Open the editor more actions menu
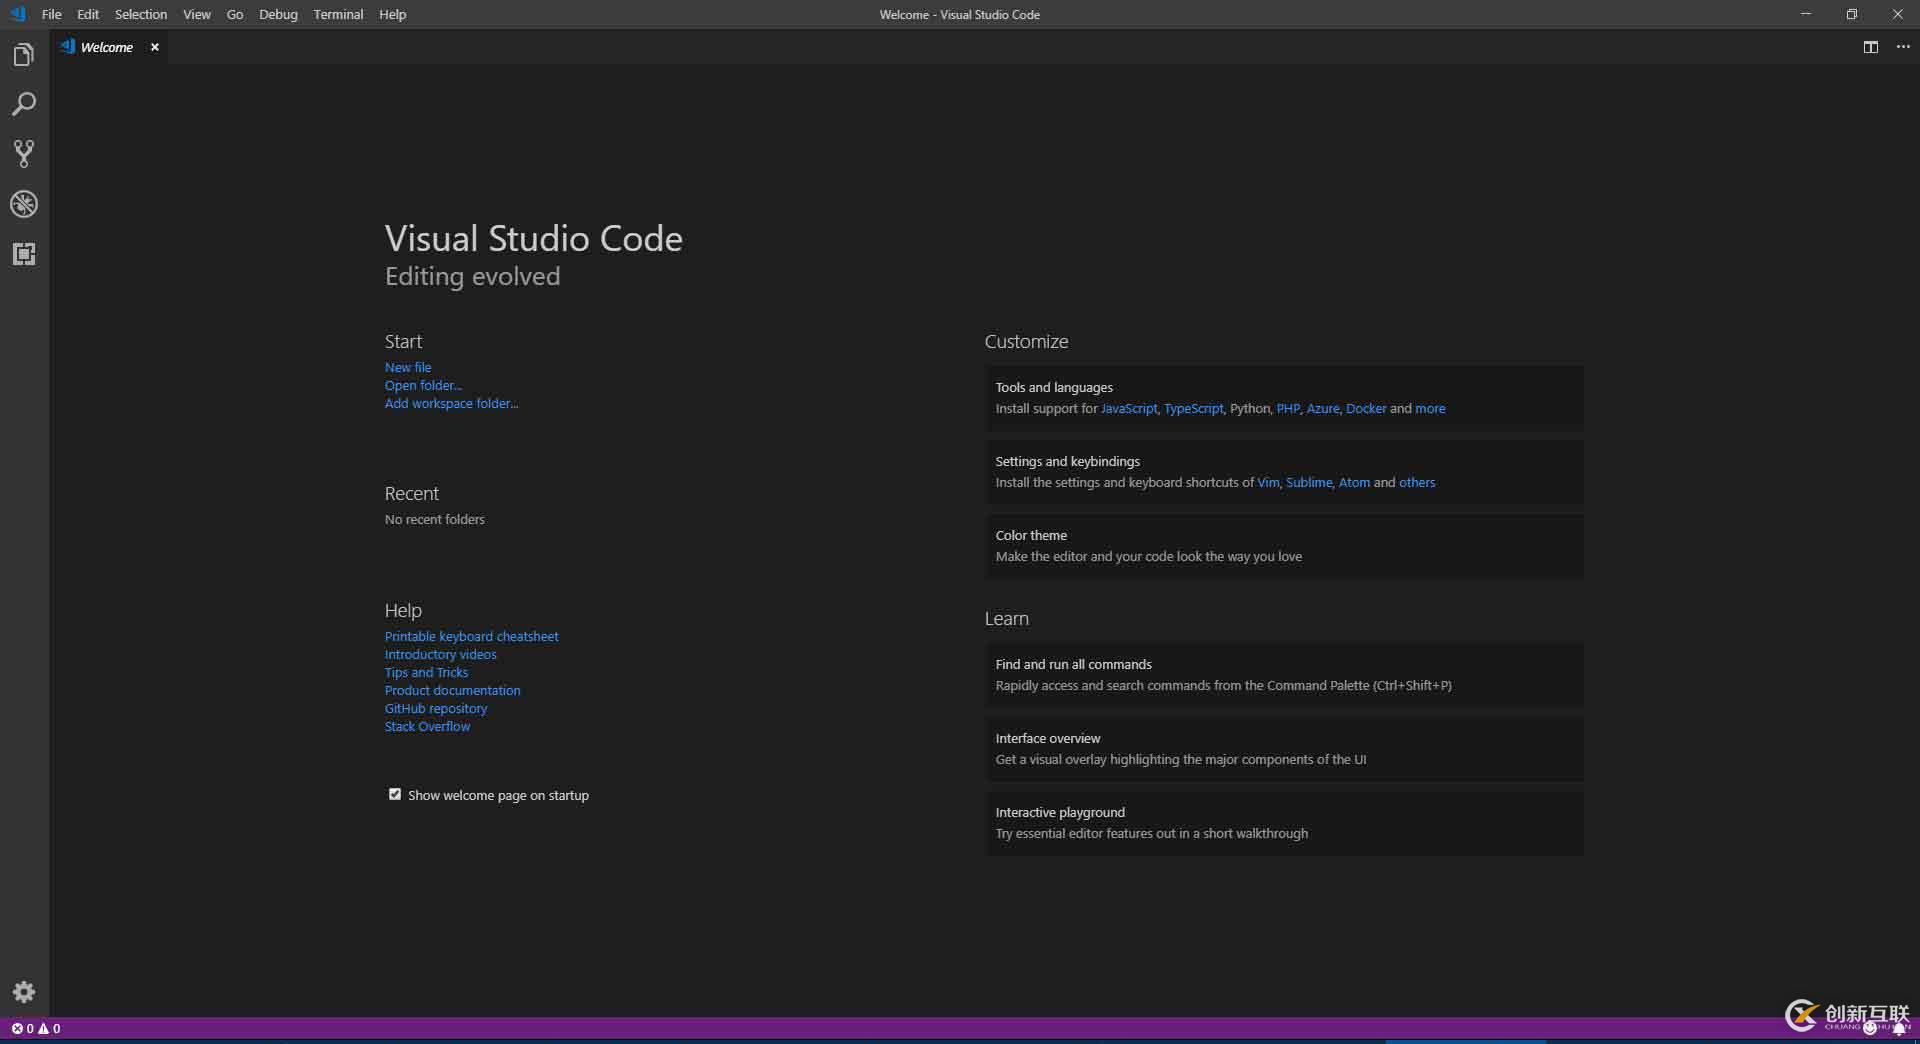This screenshot has width=1920, height=1044. (x=1903, y=47)
